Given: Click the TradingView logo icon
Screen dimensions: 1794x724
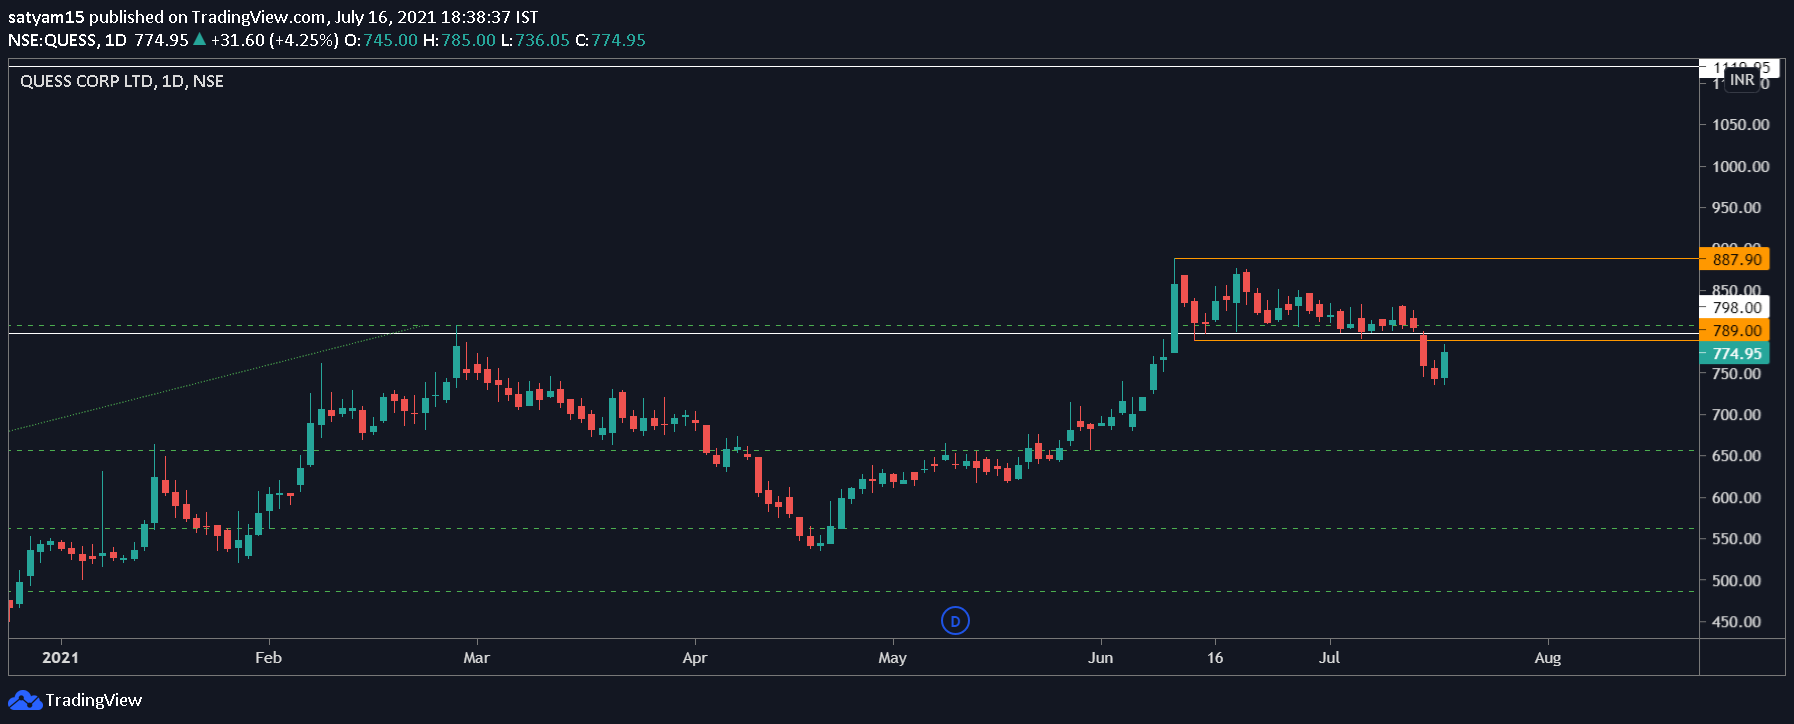Looking at the screenshot, I should [25, 700].
